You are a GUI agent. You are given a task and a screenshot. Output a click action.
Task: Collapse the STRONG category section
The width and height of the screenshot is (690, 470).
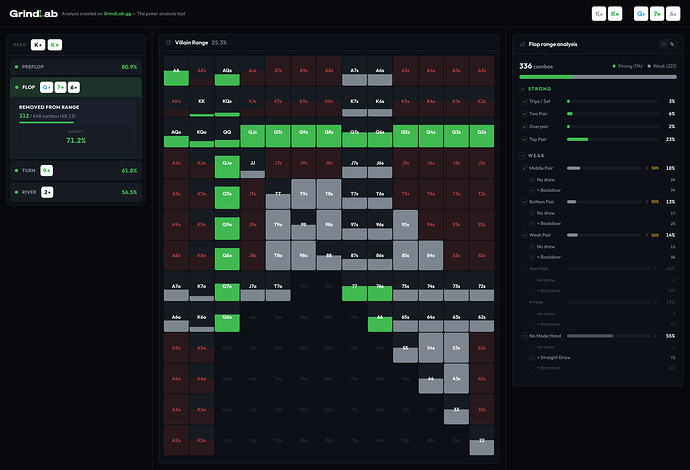[x=521, y=88]
